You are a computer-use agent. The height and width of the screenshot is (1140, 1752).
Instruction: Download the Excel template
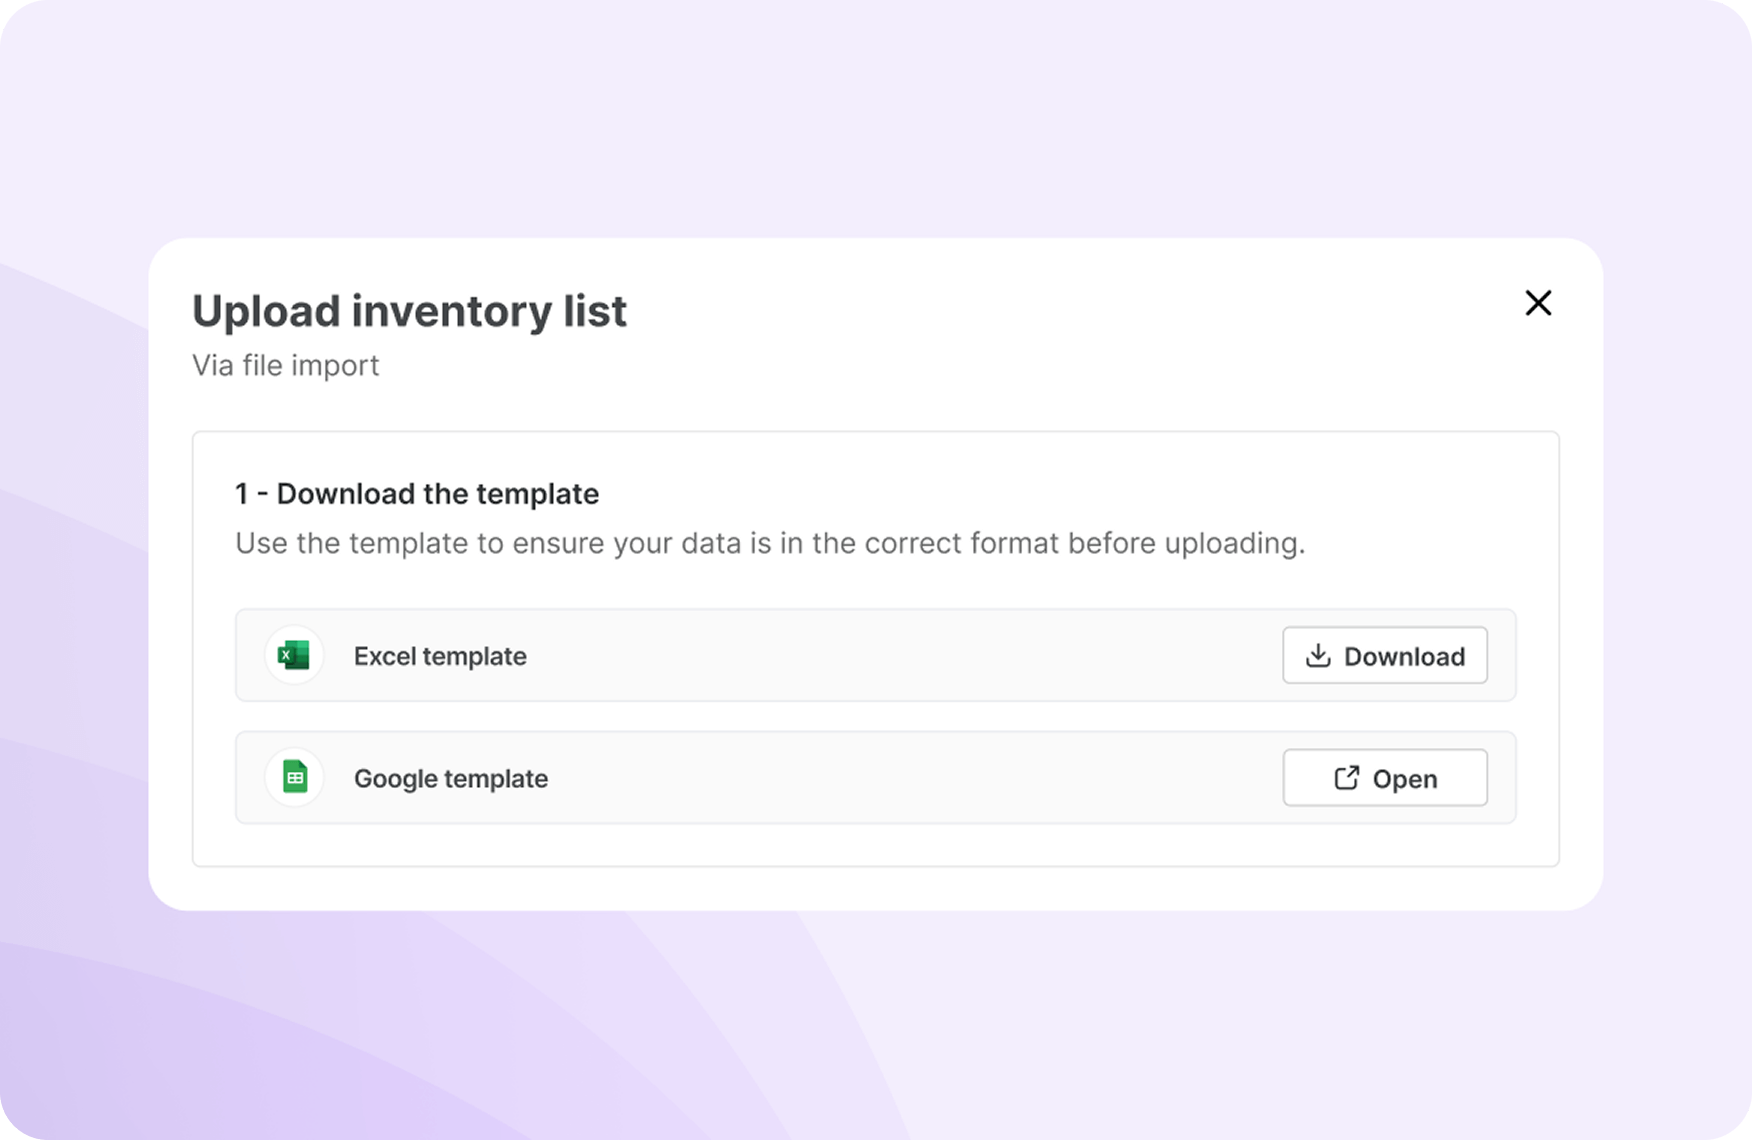[1385, 656]
